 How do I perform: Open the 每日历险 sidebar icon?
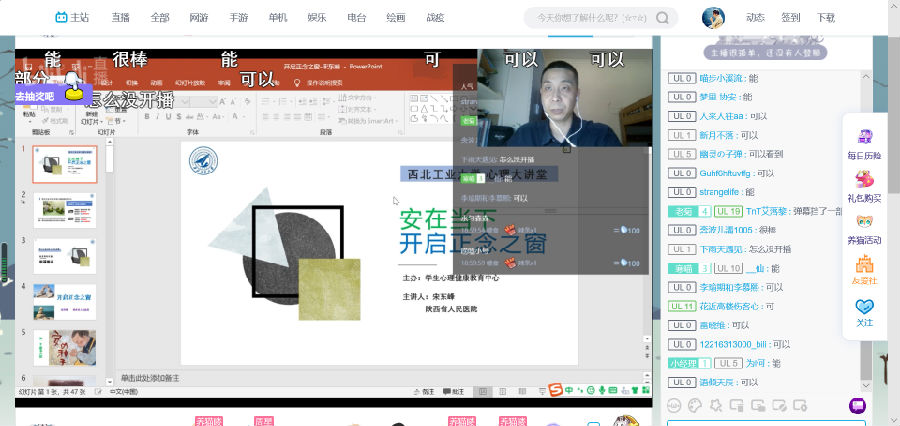[864, 144]
